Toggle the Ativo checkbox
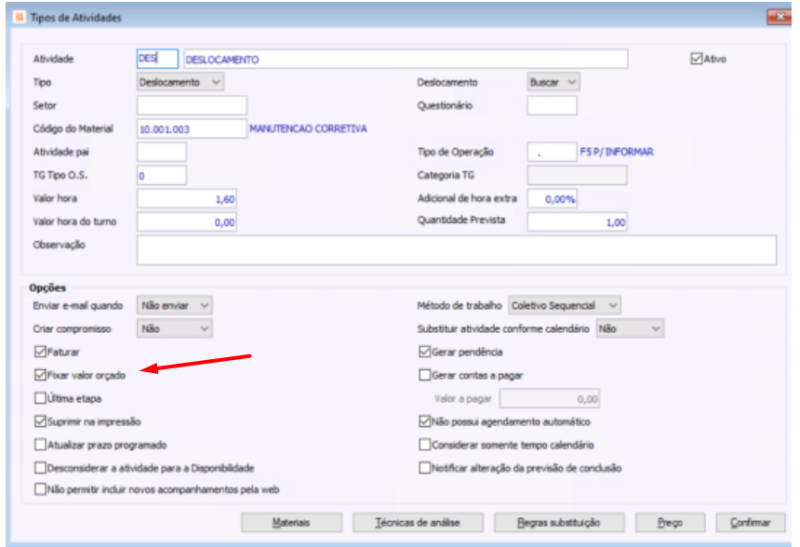 click(696, 59)
